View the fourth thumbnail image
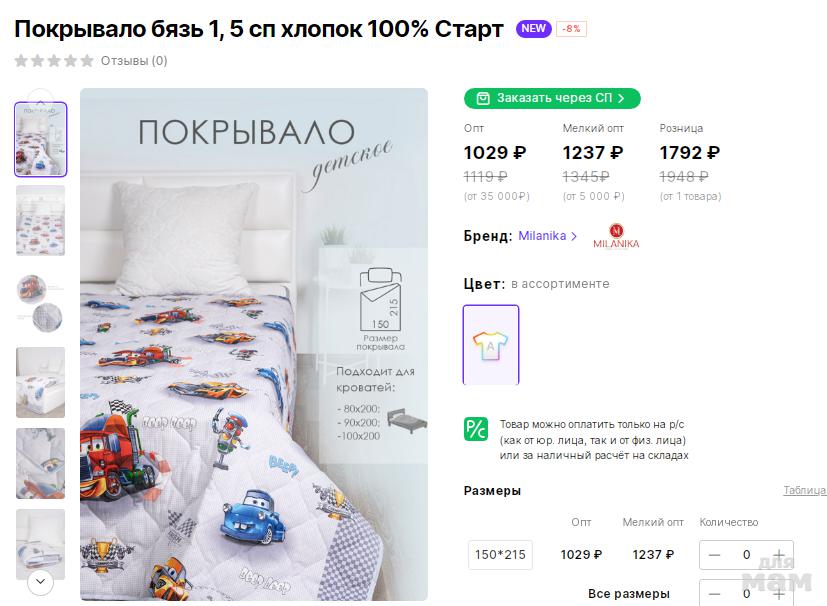Viewport: 827px width, 606px height. 41,382
